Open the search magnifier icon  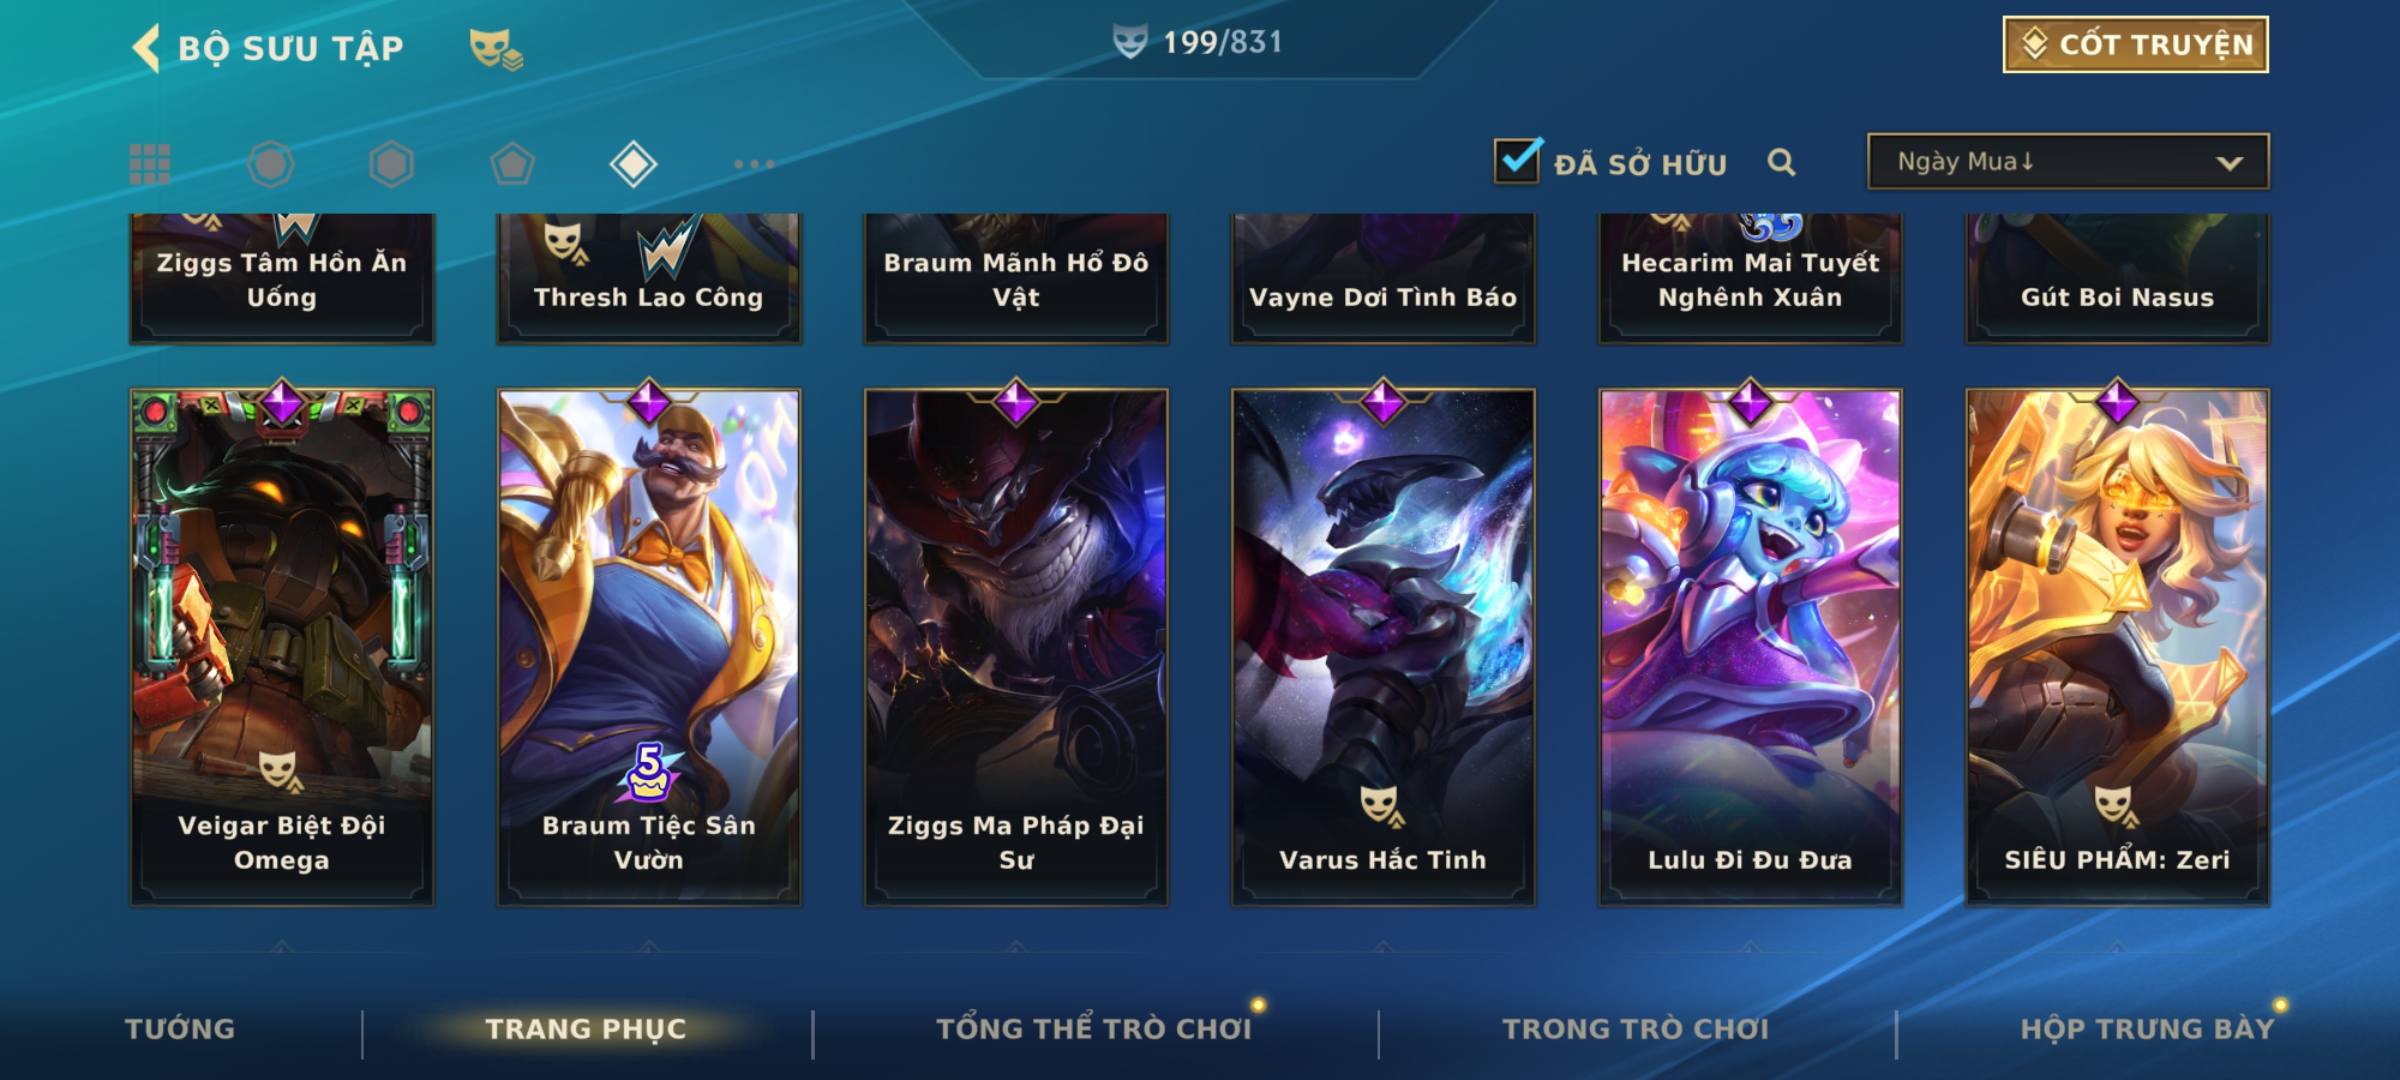click(1781, 162)
